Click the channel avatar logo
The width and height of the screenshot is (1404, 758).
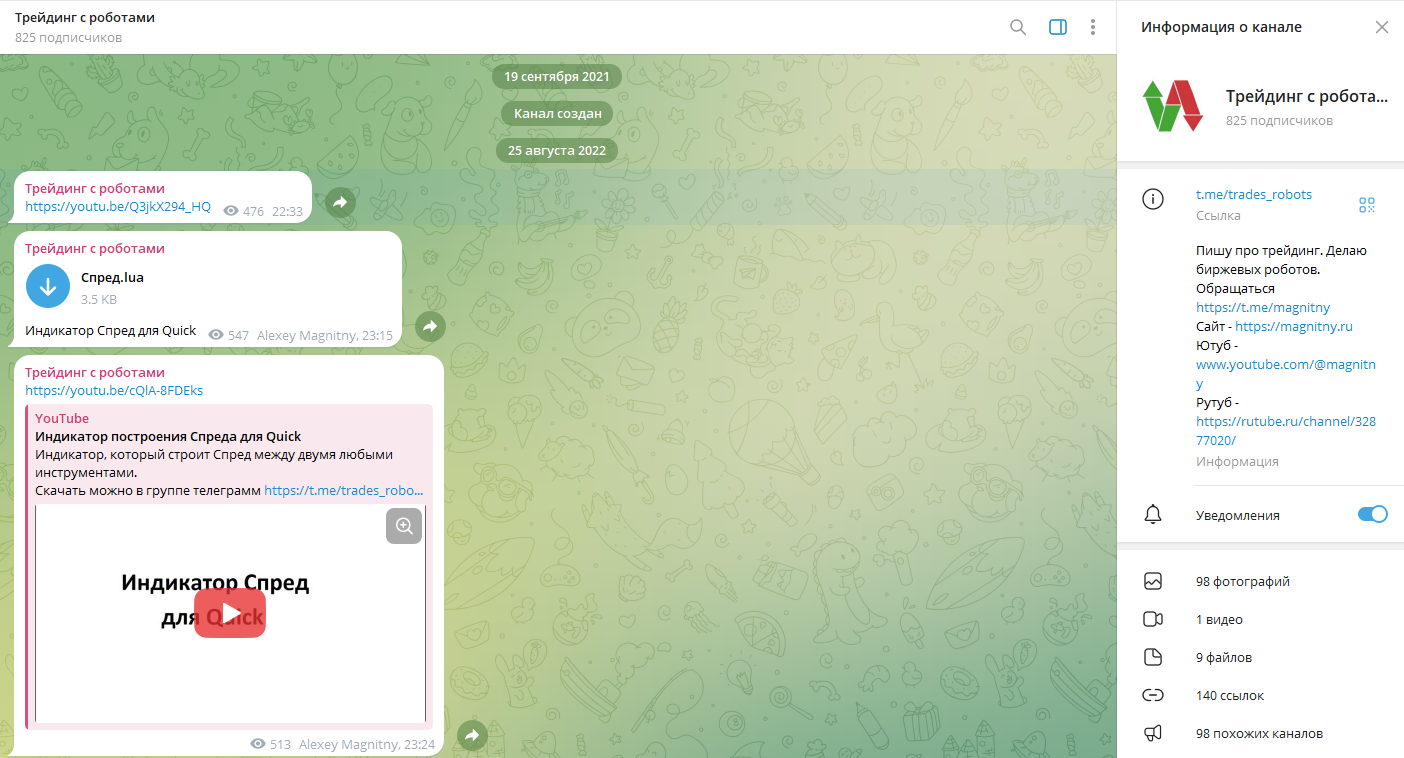(1172, 106)
